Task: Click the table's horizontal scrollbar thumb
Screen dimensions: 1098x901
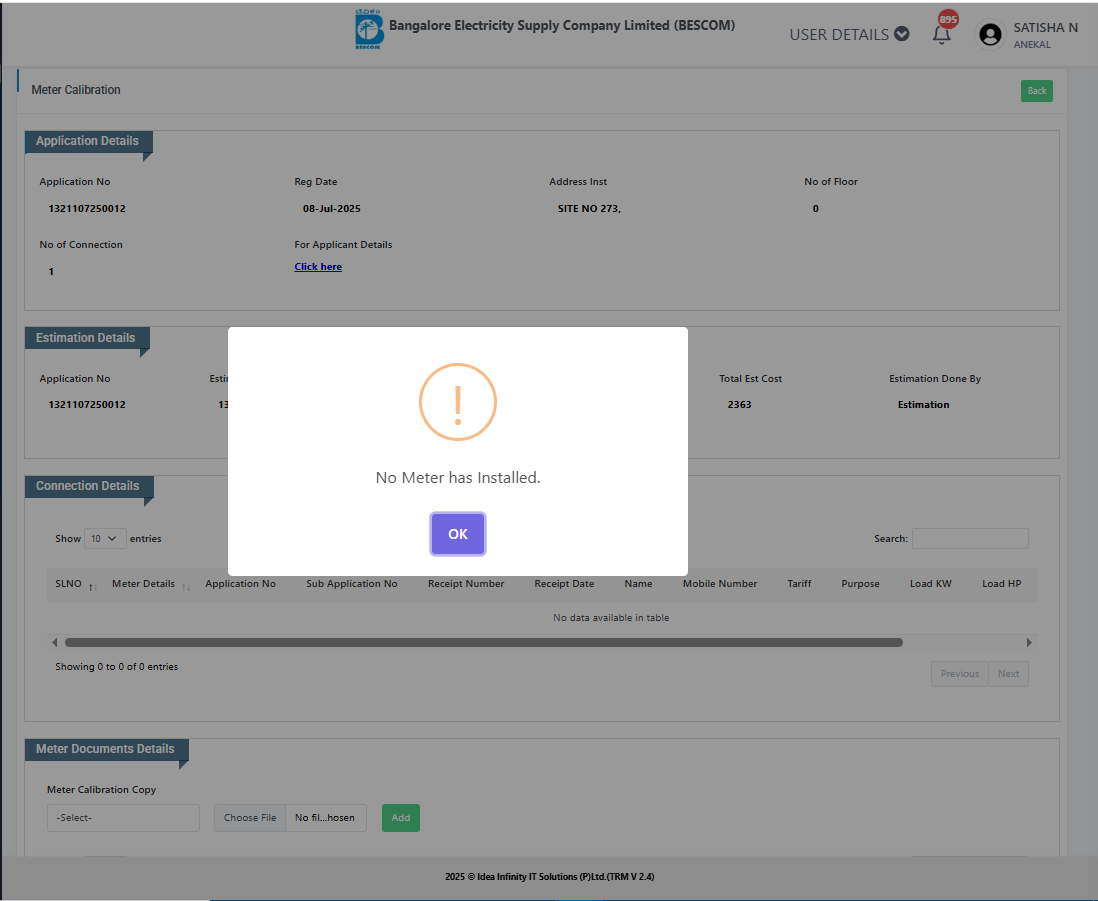Action: 484,643
